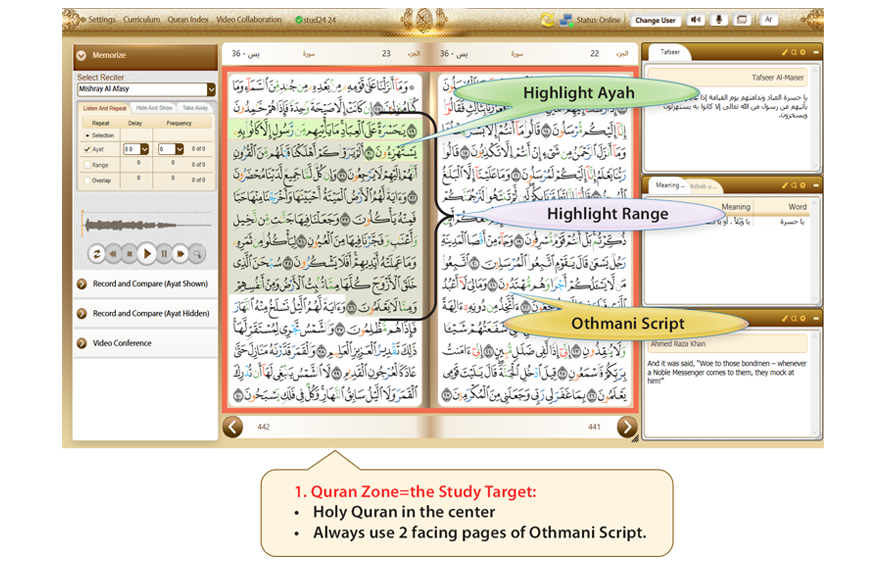The height and width of the screenshot is (564, 886).
Task: Click the Change User button
Action: tap(655, 20)
